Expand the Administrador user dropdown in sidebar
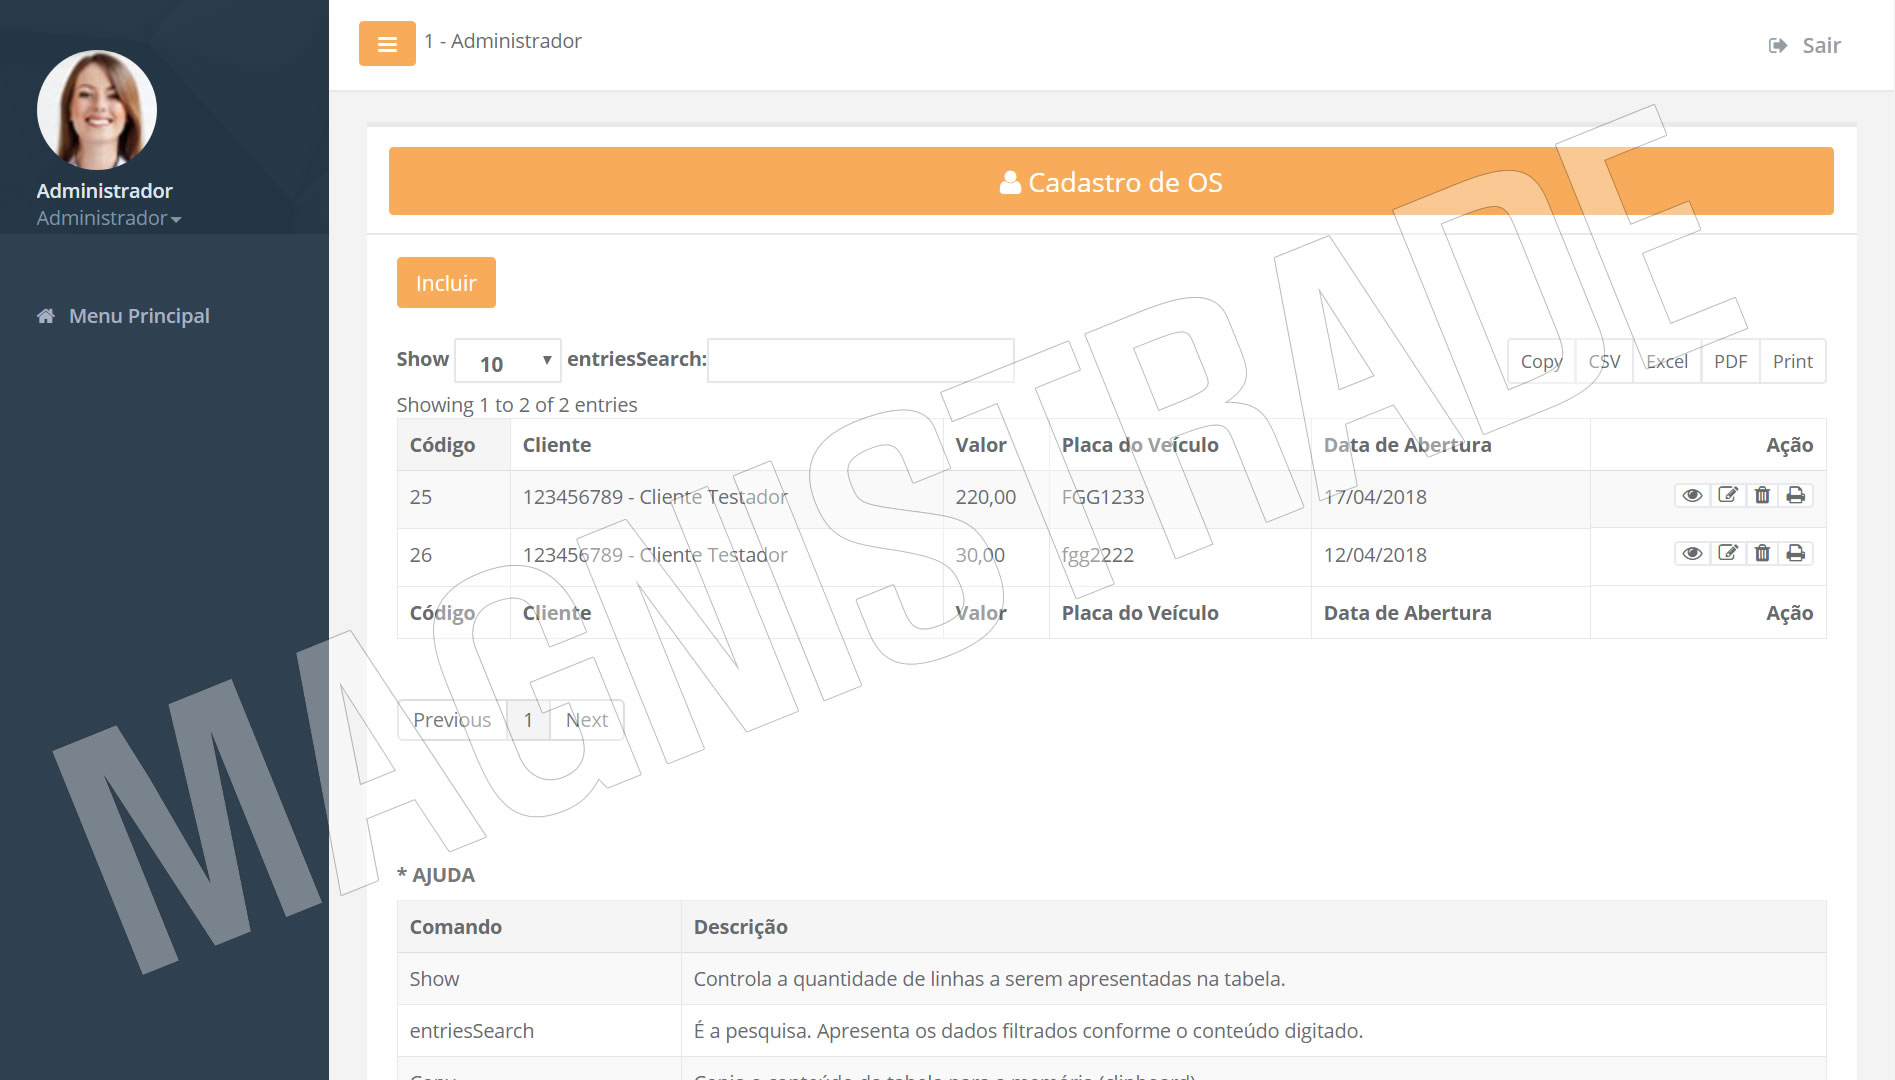The height and width of the screenshot is (1080, 1895). [x=109, y=218]
